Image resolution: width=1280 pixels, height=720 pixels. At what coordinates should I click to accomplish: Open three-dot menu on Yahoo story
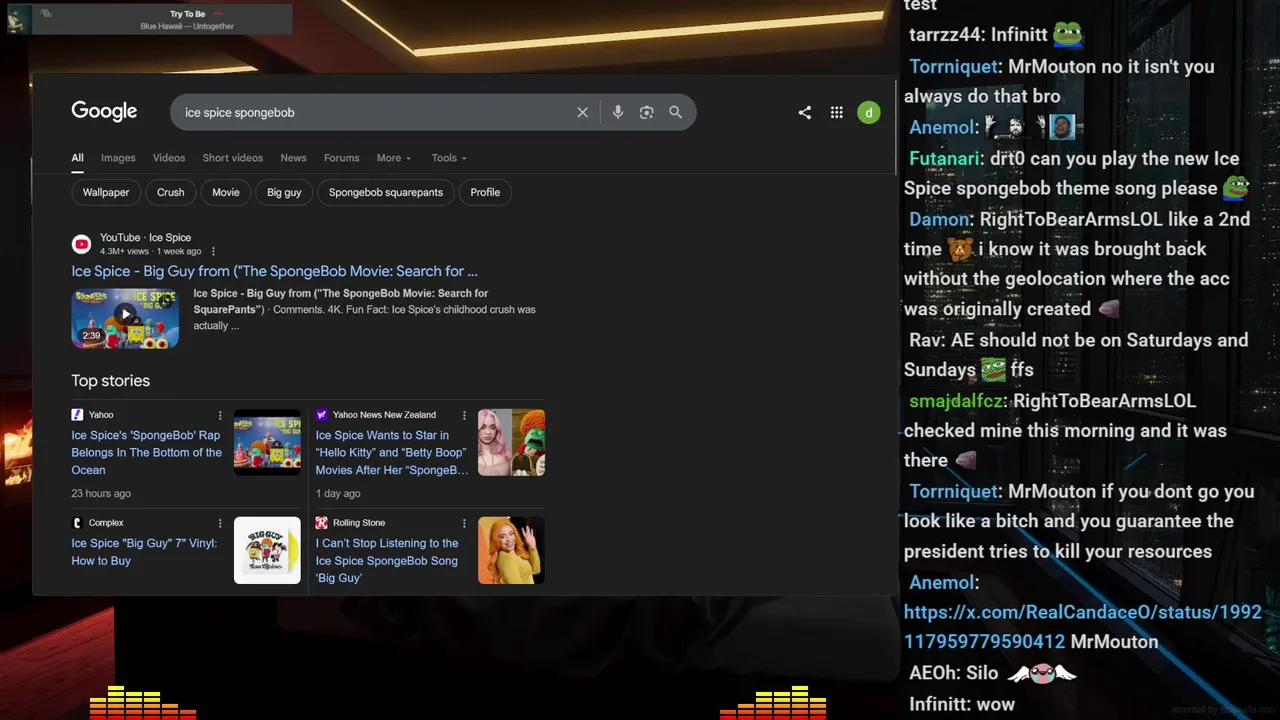[x=220, y=415]
